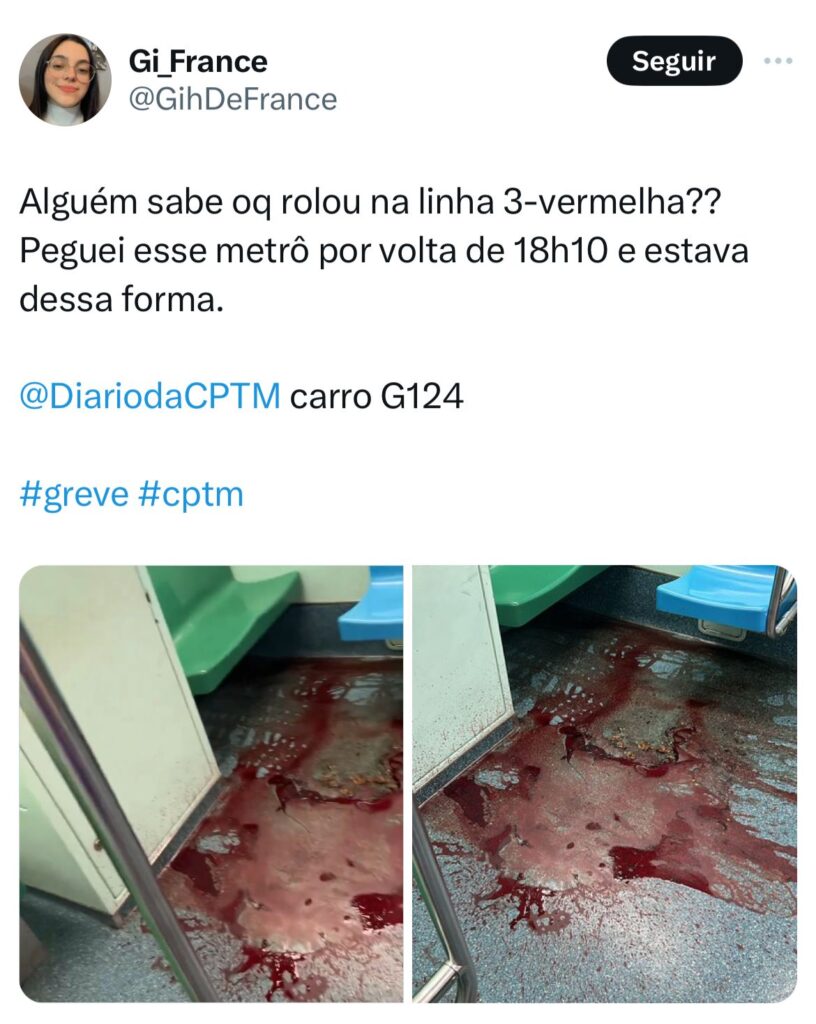Follow the account with the Seguir button
Viewport: 816px width, 1024px height.
point(674,61)
